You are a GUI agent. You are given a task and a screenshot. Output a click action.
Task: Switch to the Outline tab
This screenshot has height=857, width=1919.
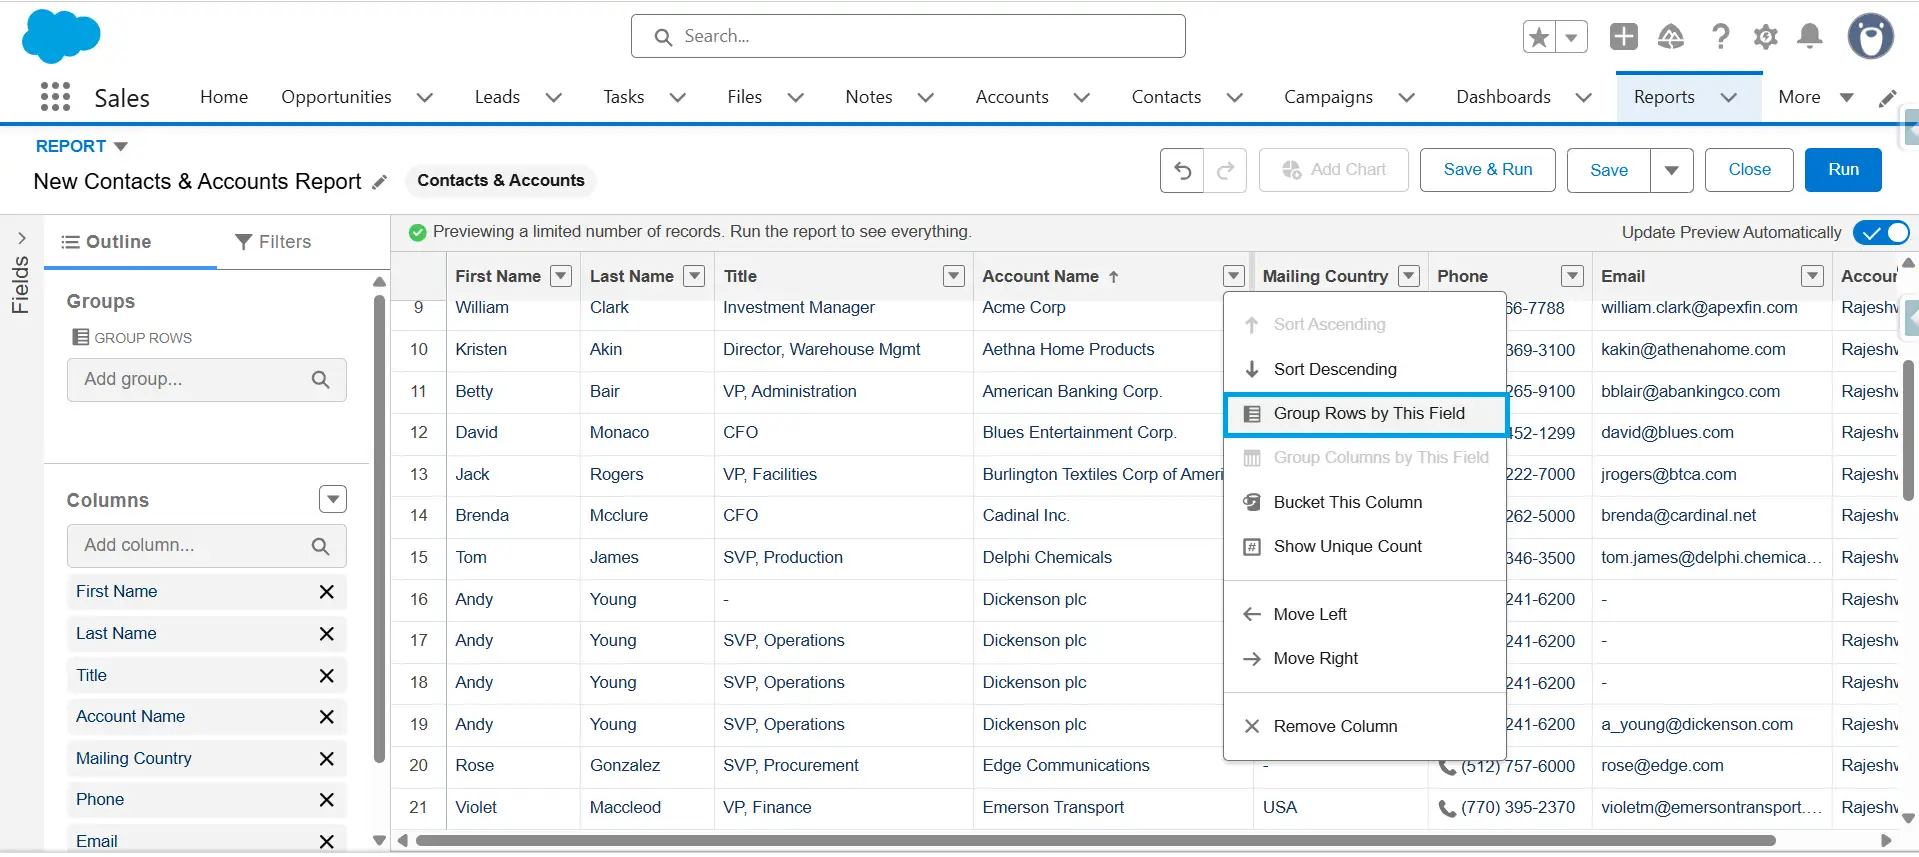tap(106, 242)
